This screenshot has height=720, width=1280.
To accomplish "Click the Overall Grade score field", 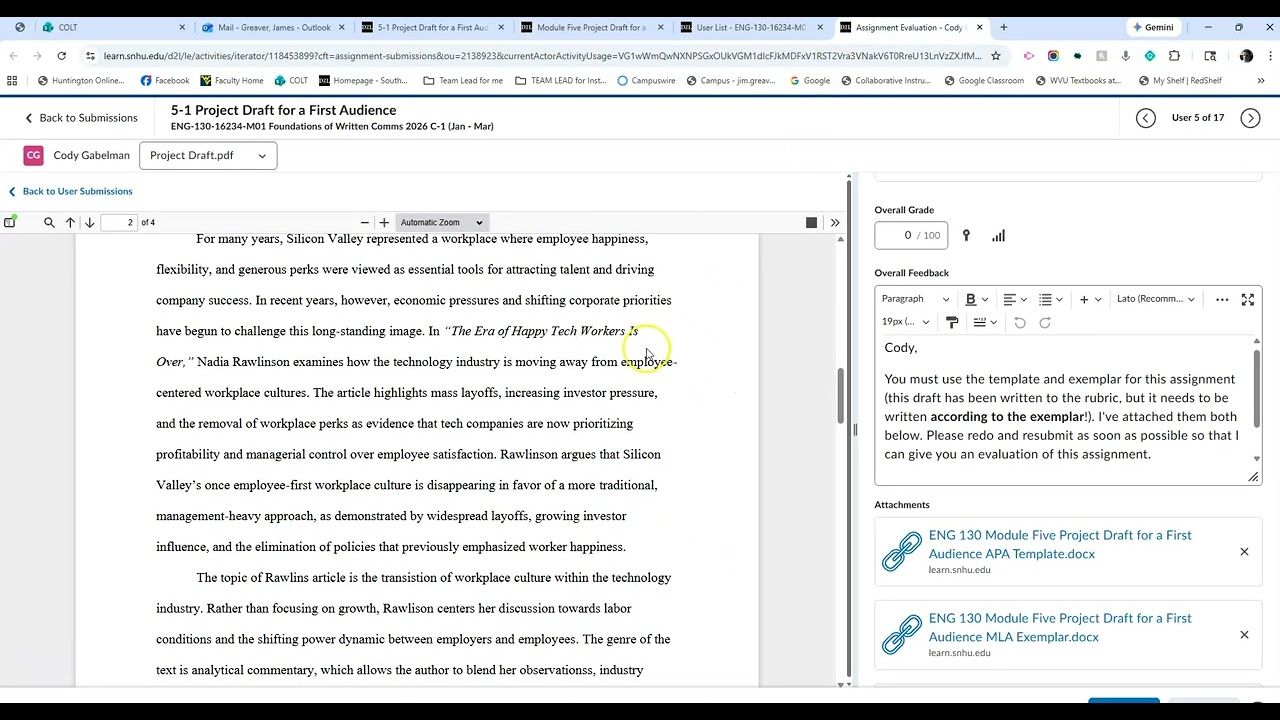I will coord(911,236).
